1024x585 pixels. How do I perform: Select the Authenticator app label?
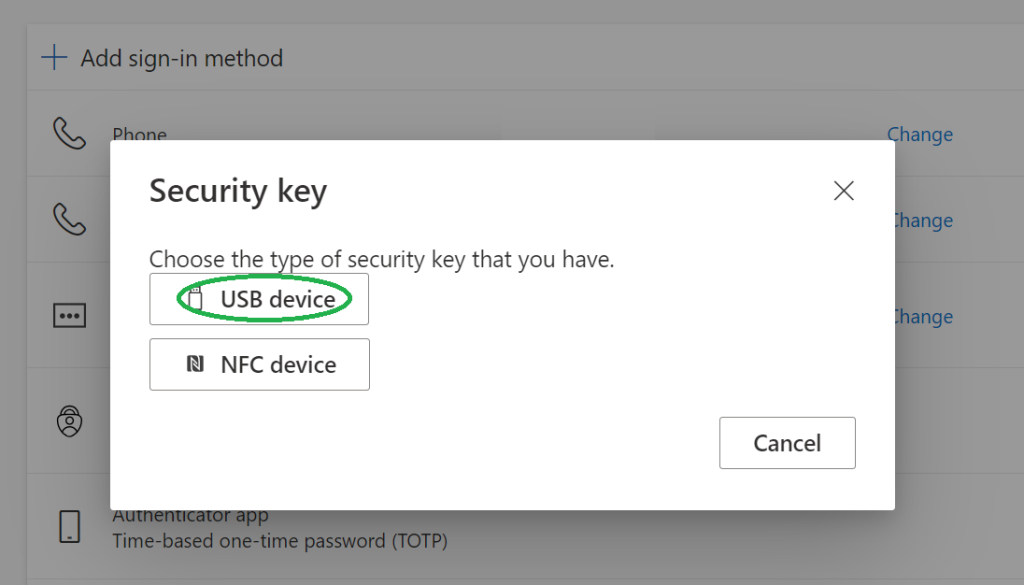190,517
